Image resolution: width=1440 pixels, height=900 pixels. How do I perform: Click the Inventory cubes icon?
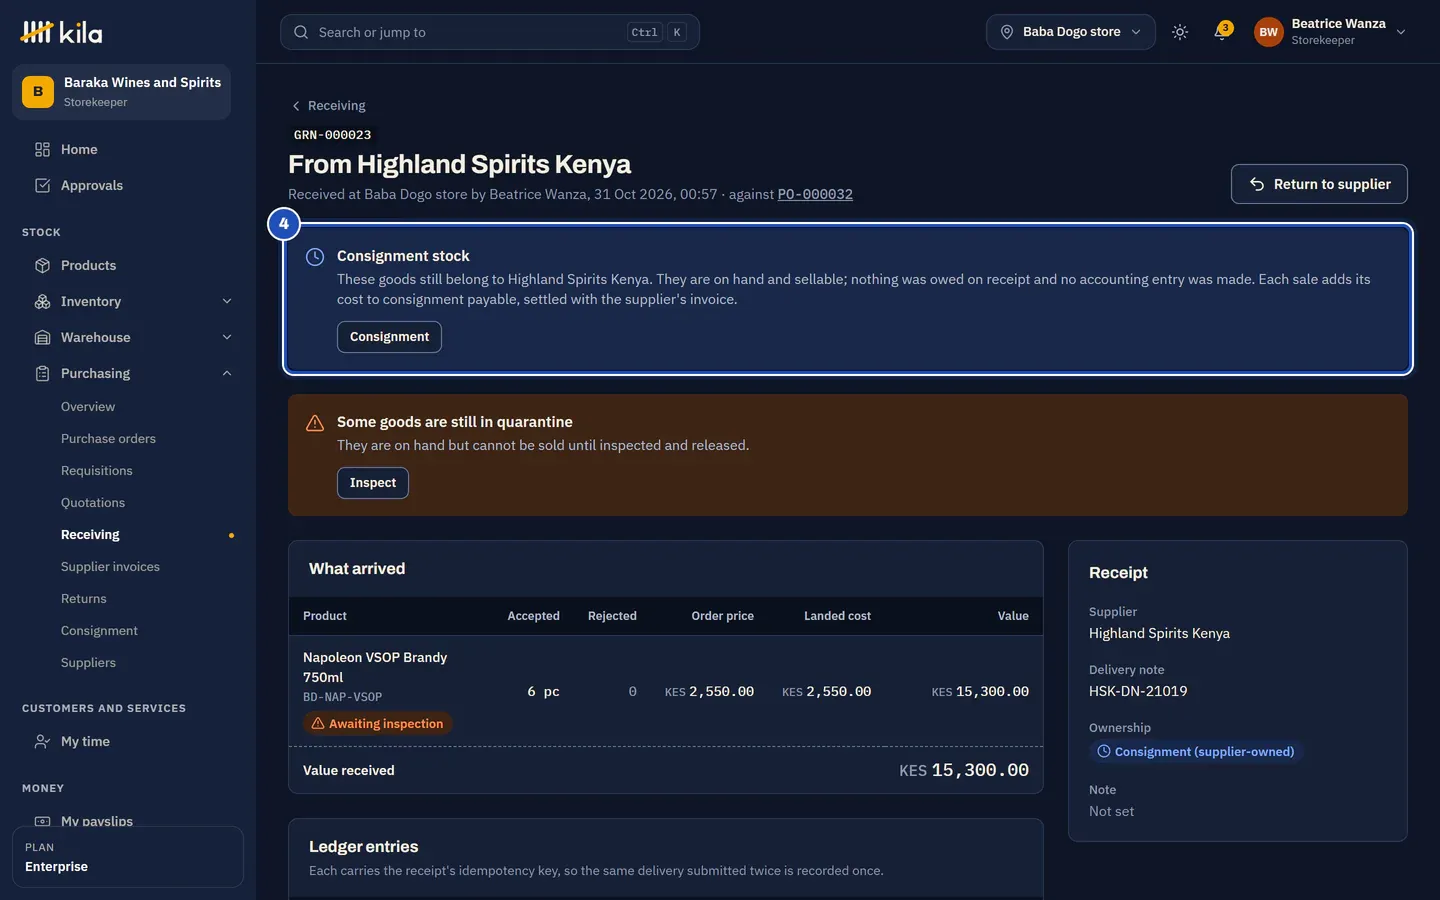point(42,301)
